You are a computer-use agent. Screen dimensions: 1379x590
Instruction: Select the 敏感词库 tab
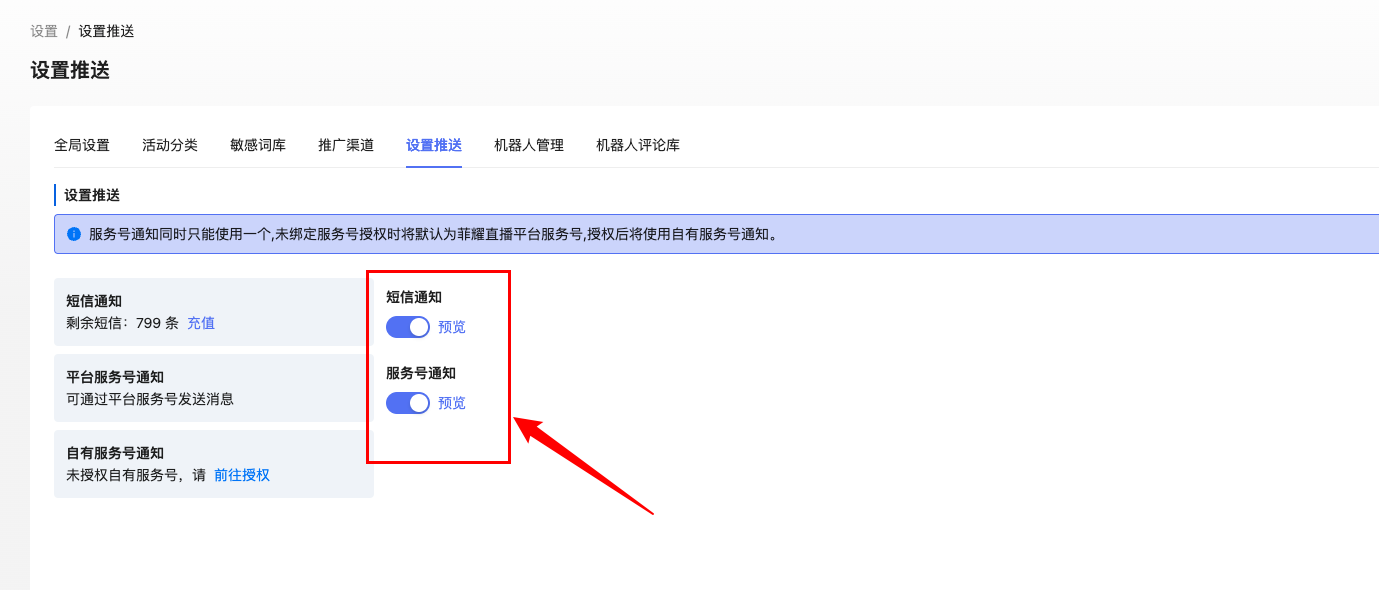click(258, 145)
